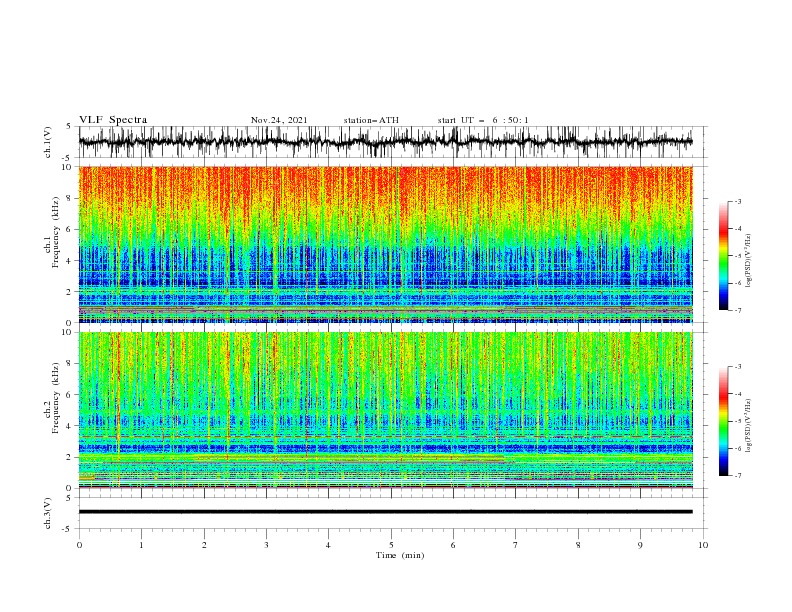Click the "5" volt tick of ch.1(V) axis

coord(70,127)
